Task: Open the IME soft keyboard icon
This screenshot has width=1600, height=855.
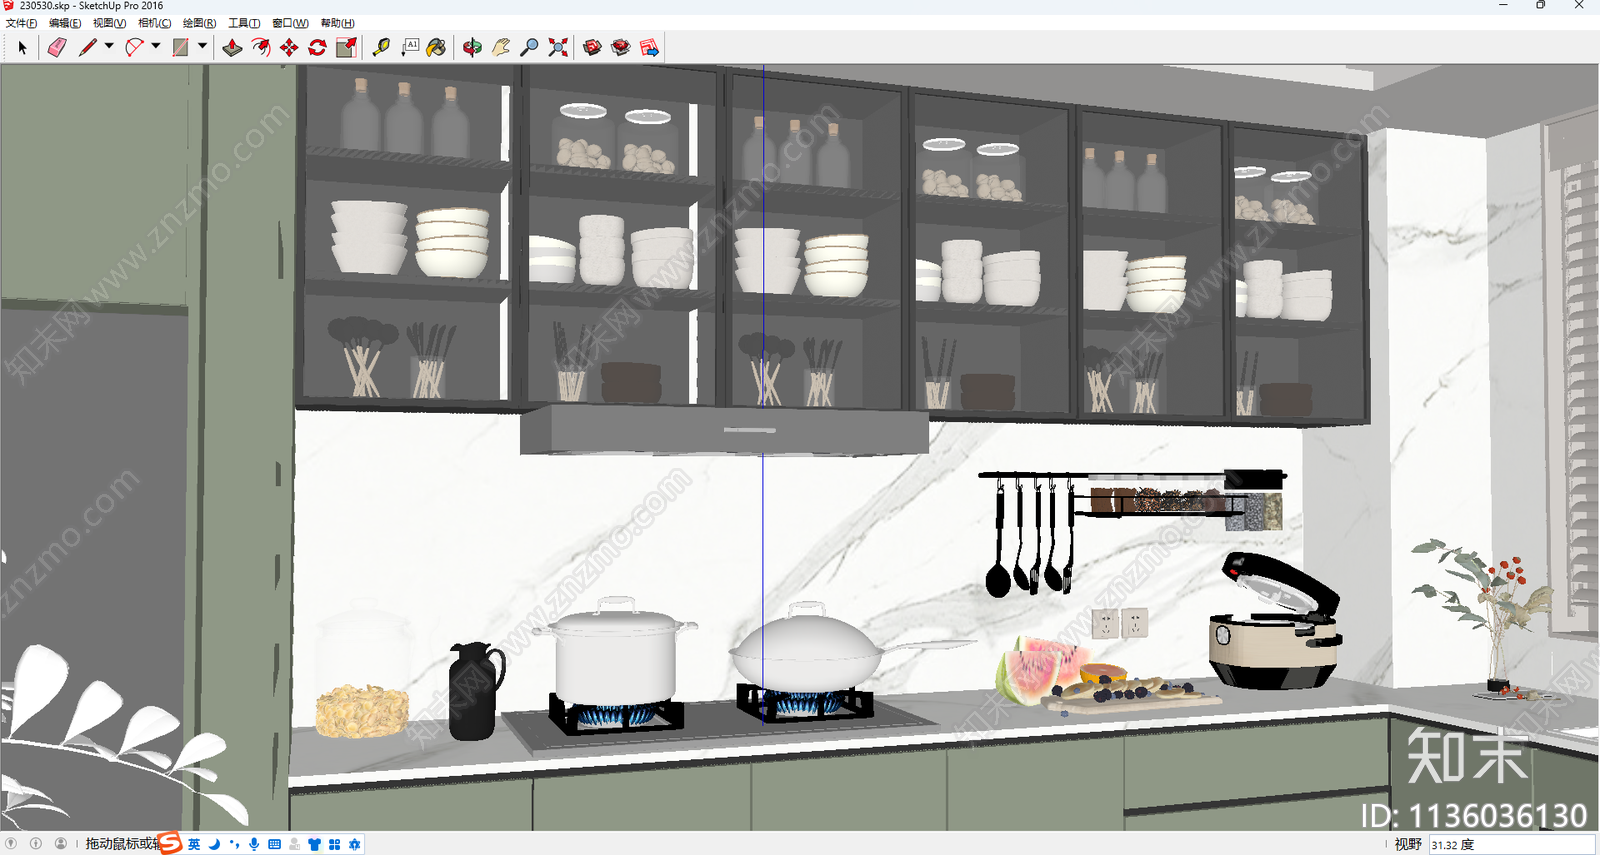Action: click(x=274, y=844)
